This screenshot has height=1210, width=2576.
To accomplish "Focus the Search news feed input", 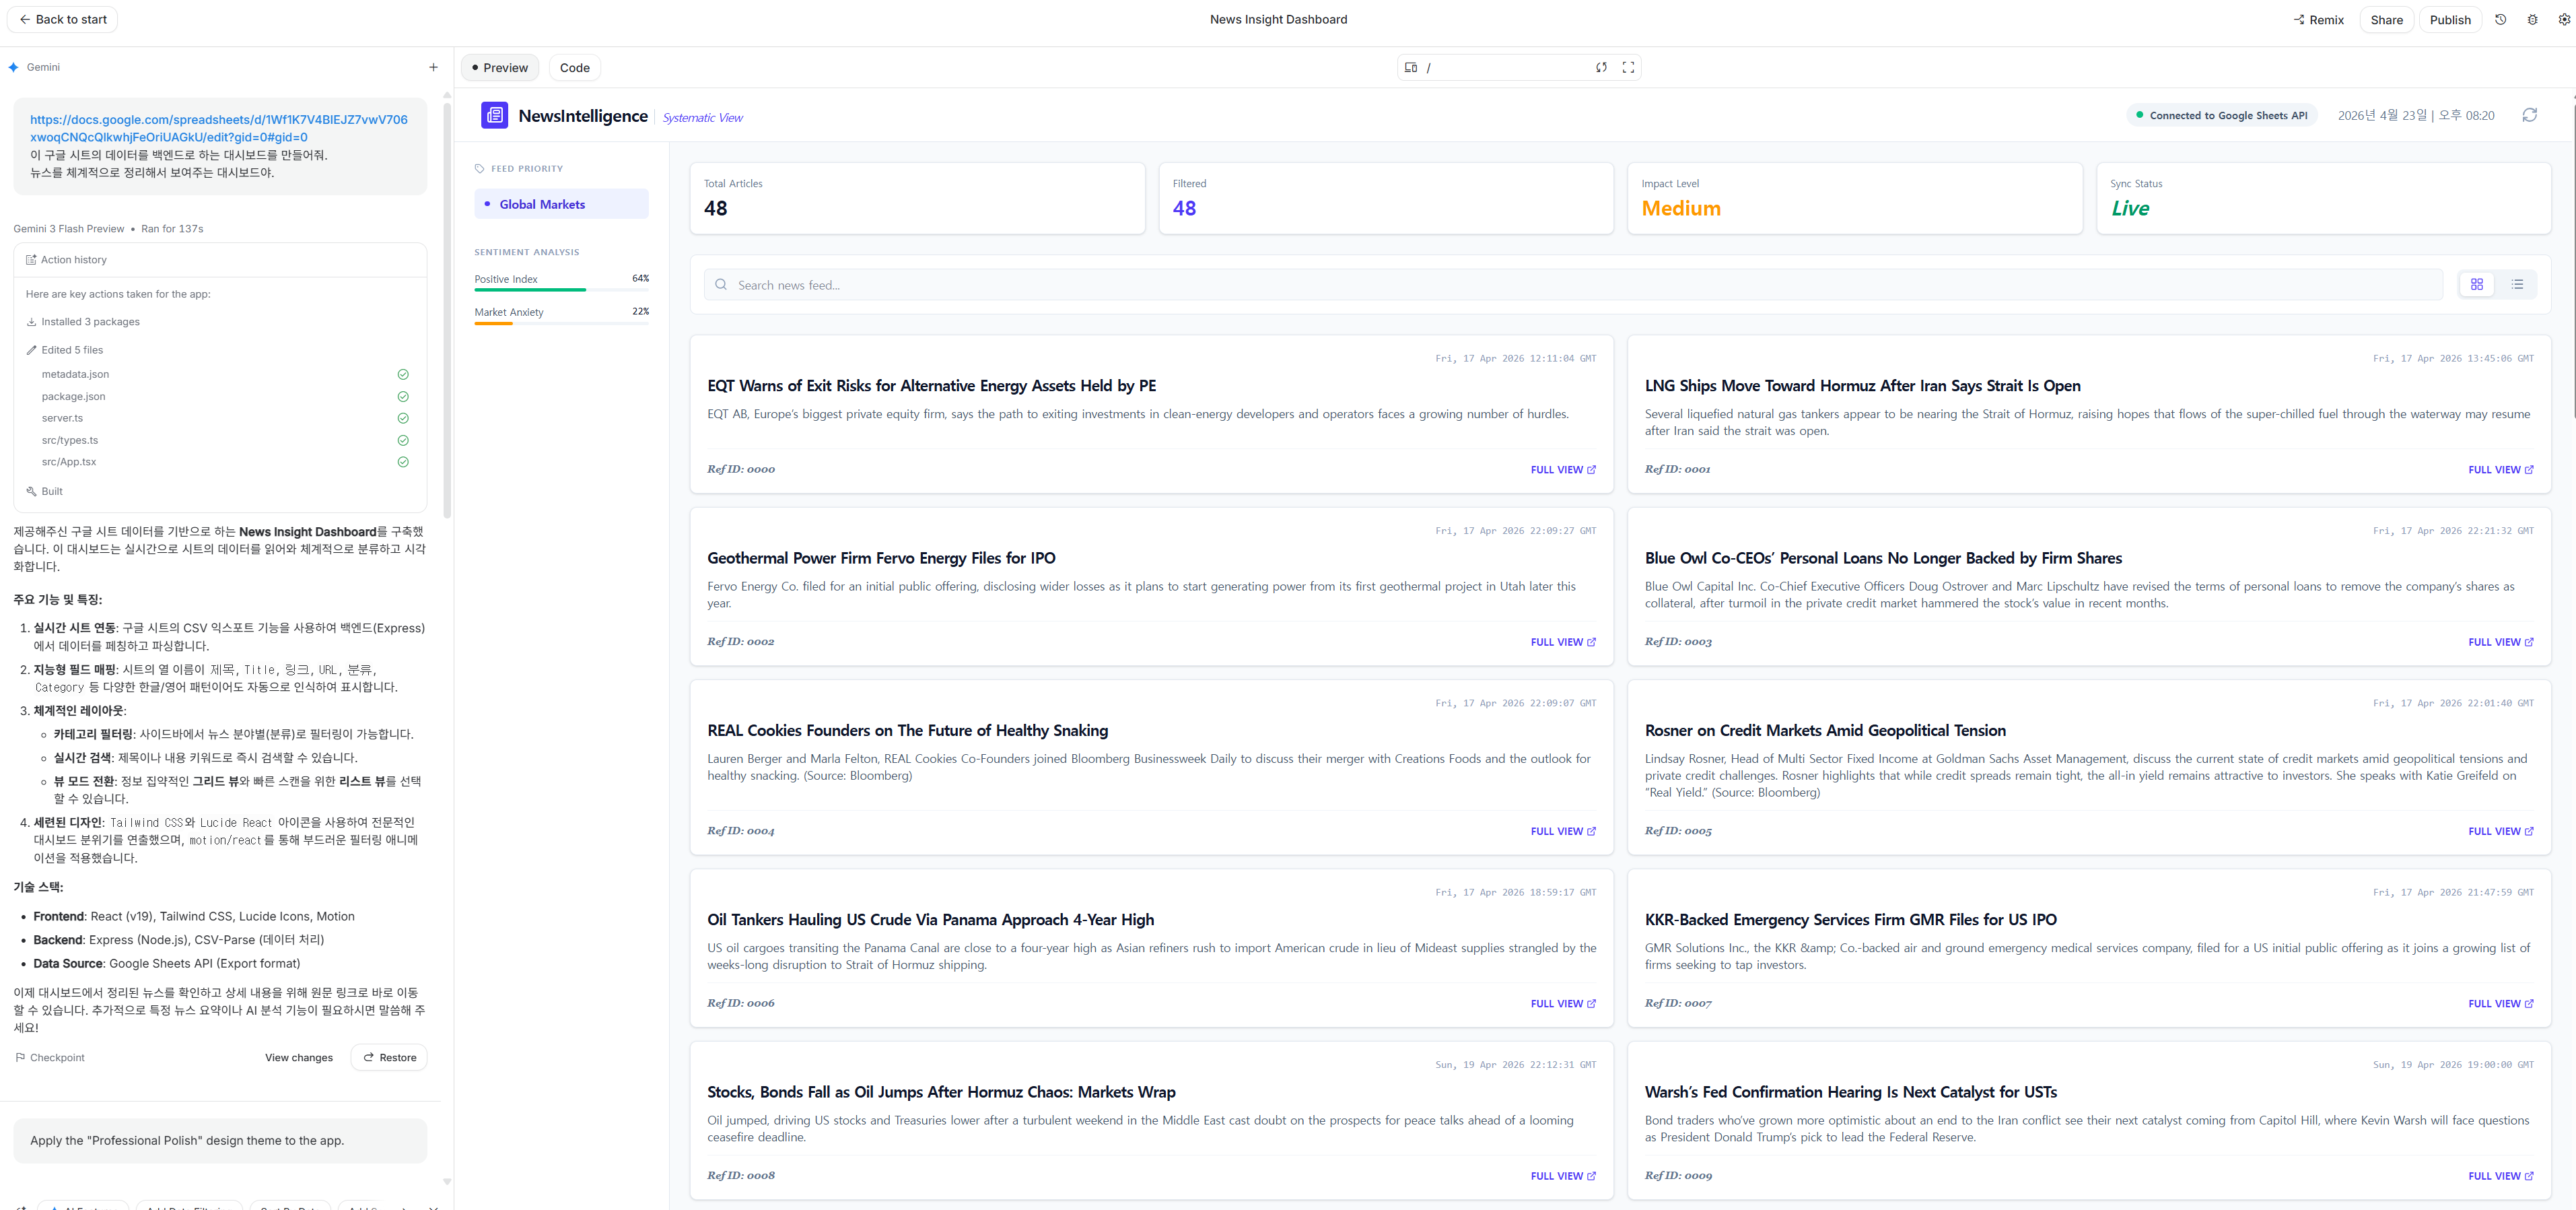I will pyautogui.click(x=1572, y=285).
